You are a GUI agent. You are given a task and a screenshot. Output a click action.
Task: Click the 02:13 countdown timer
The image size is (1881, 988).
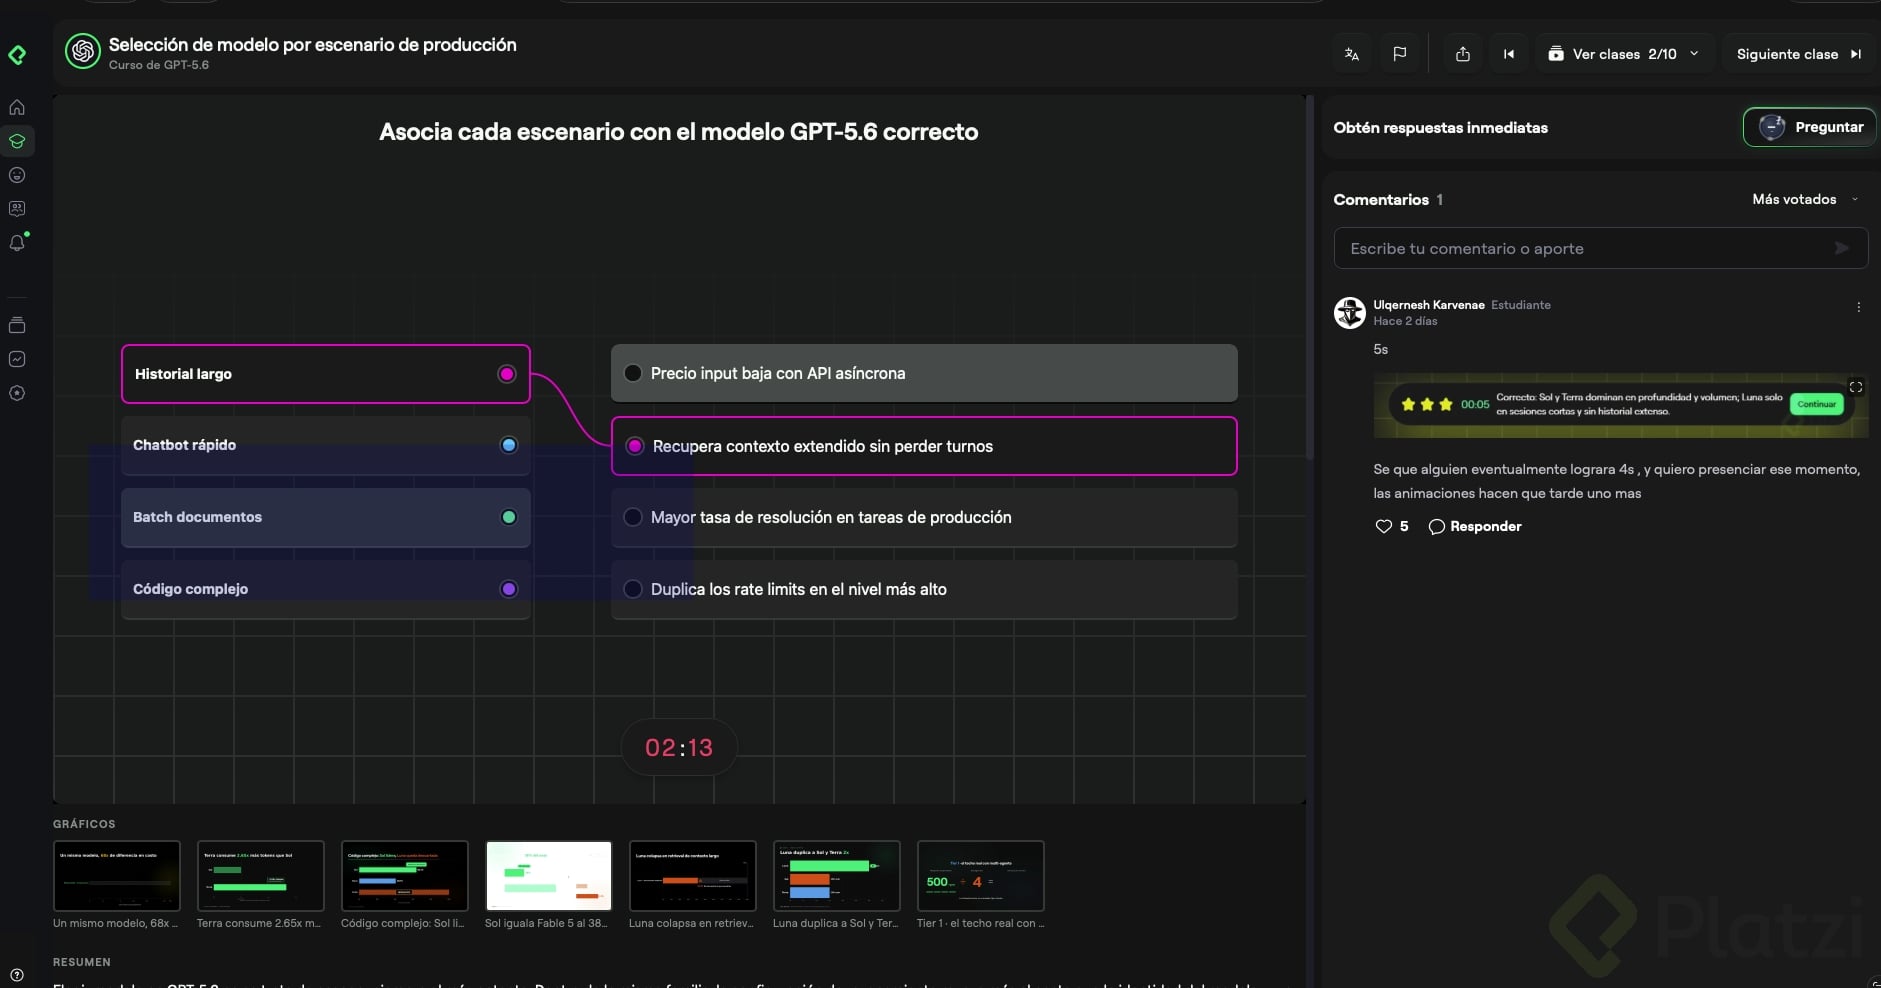(x=679, y=747)
